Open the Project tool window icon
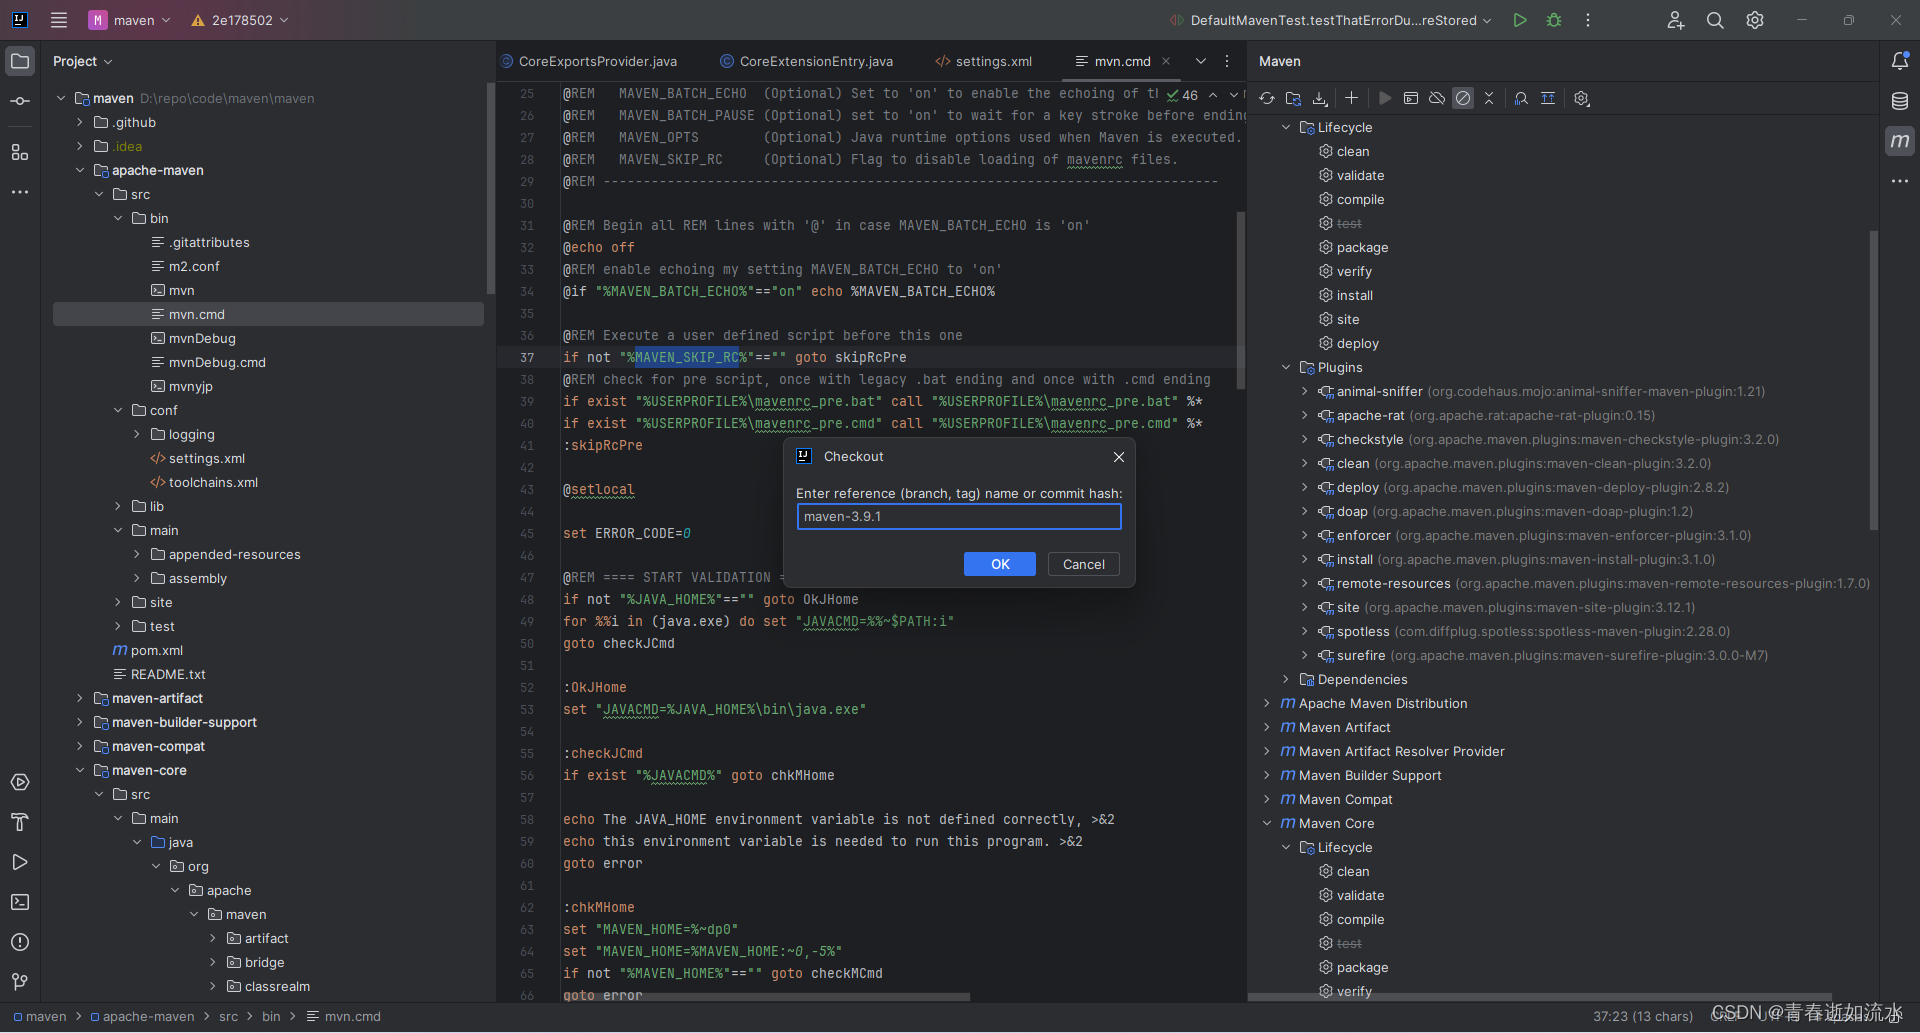The height and width of the screenshot is (1033, 1920). click(x=20, y=61)
